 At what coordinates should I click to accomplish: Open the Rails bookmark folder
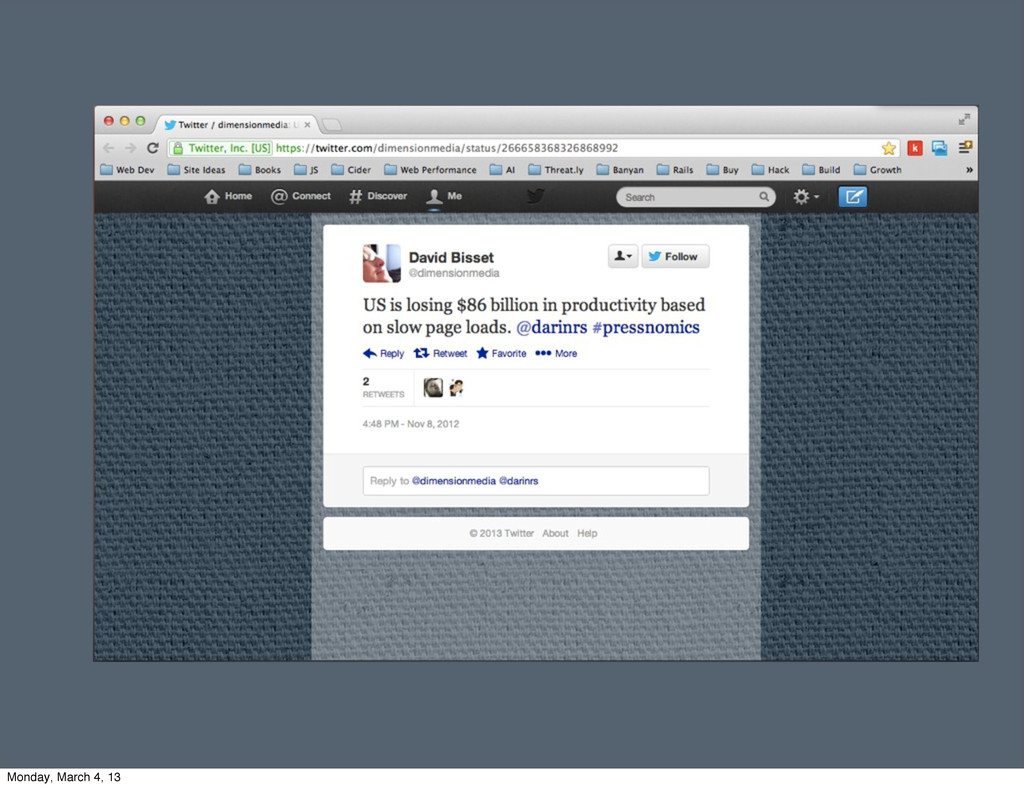point(675,170)
